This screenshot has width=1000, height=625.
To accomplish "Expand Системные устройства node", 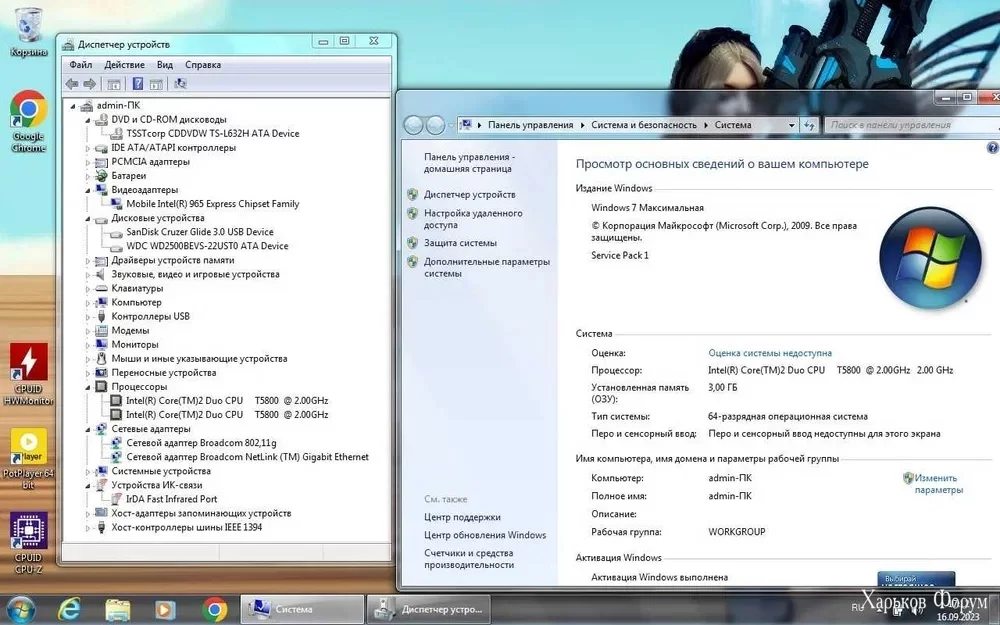I will (88, 471).
